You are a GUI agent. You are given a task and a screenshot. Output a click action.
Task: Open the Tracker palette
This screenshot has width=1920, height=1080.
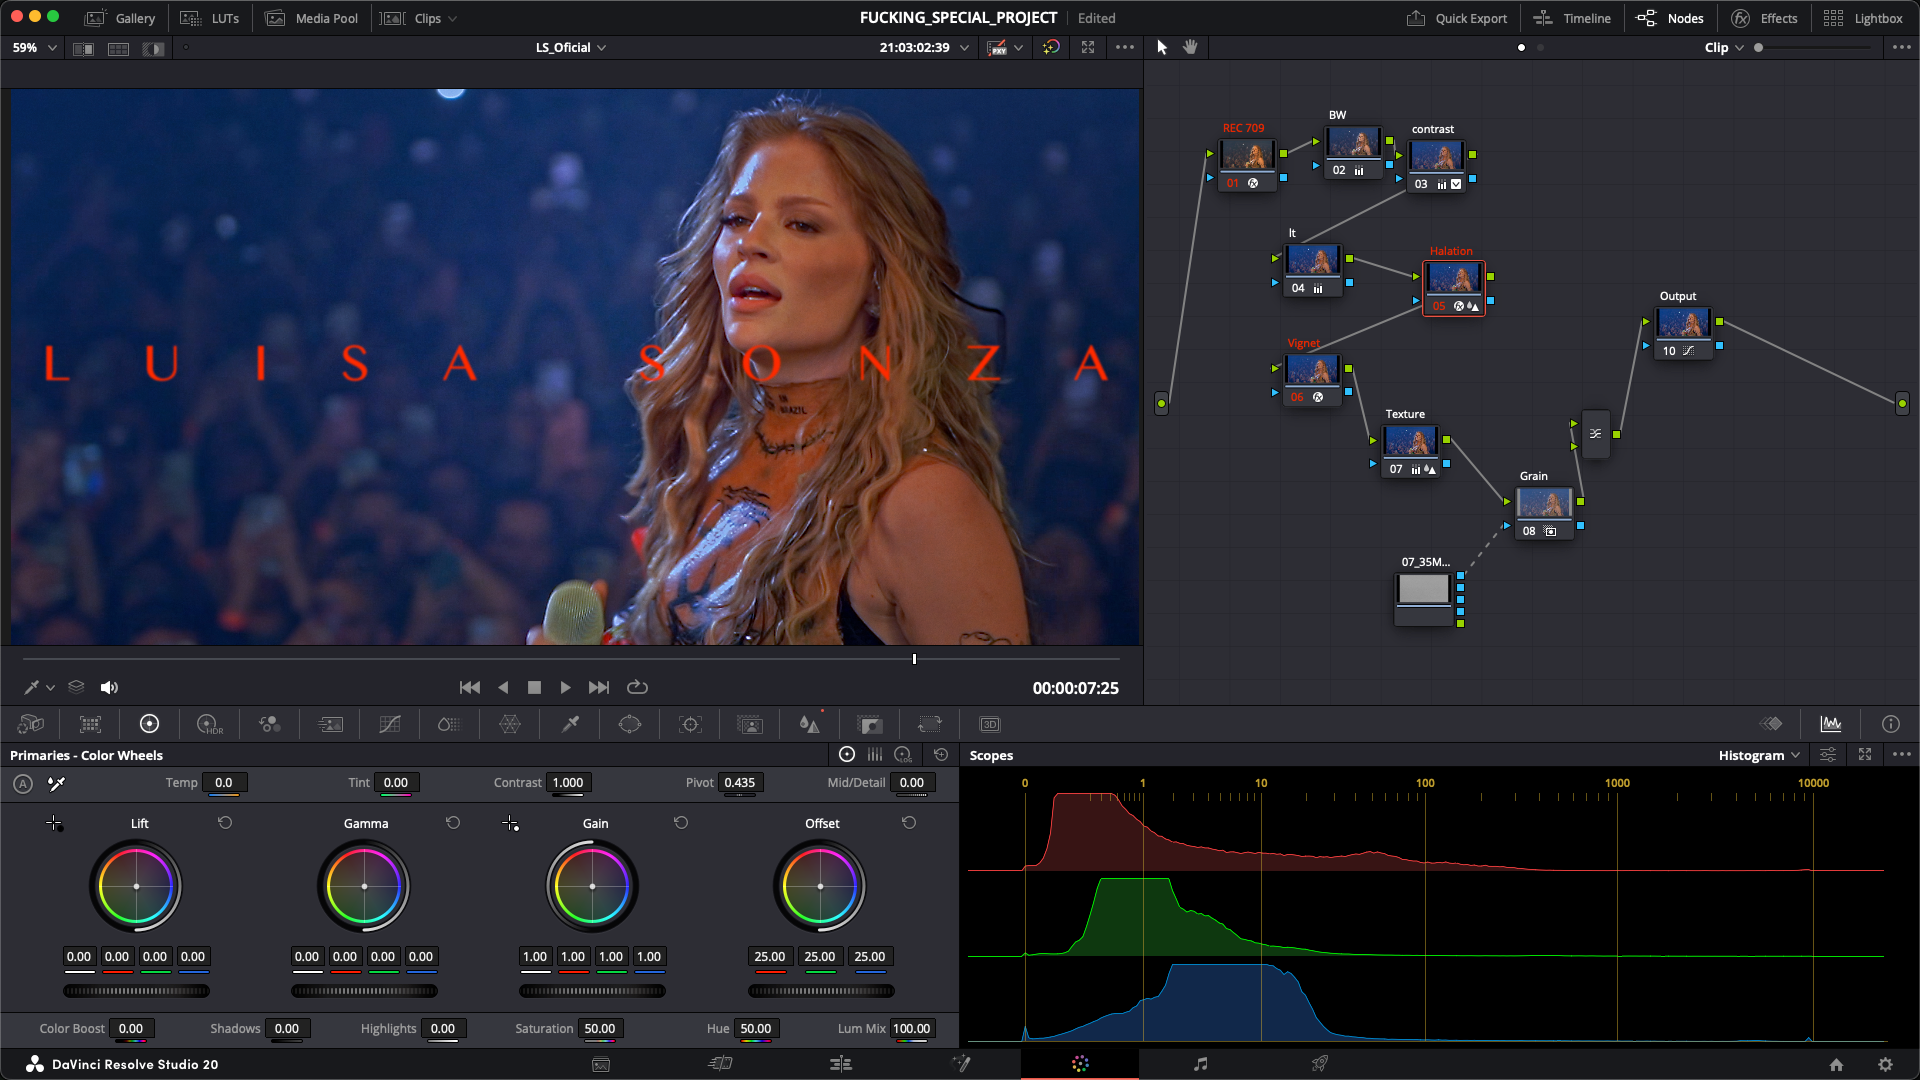click(690, 724)
